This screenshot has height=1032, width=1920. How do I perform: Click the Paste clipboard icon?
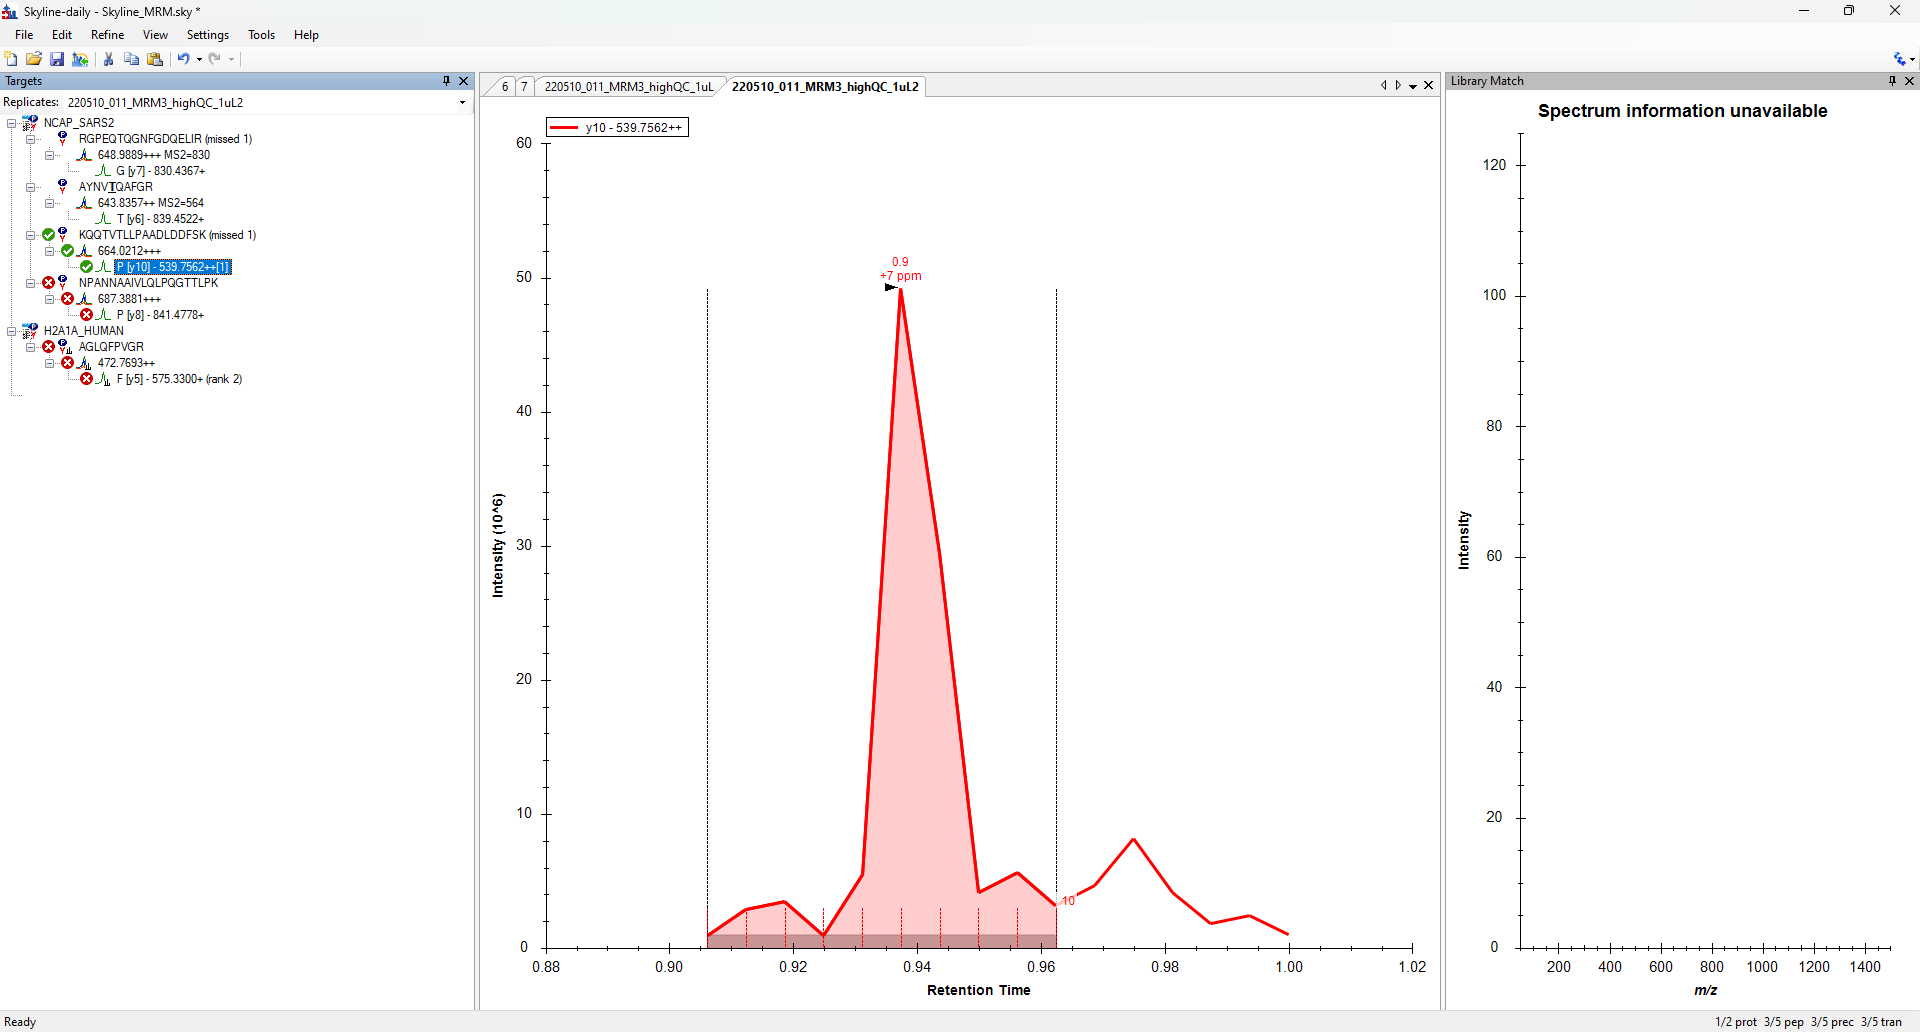155,59
